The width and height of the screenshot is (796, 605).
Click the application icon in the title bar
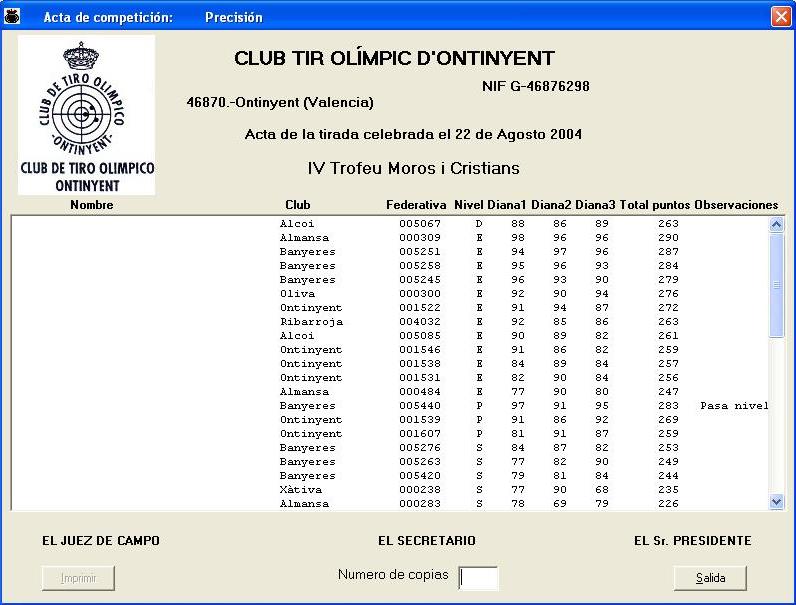13,16
